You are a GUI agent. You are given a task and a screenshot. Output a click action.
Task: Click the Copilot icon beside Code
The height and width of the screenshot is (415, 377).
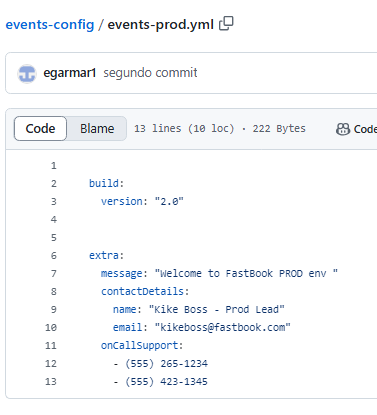(343, 129)
